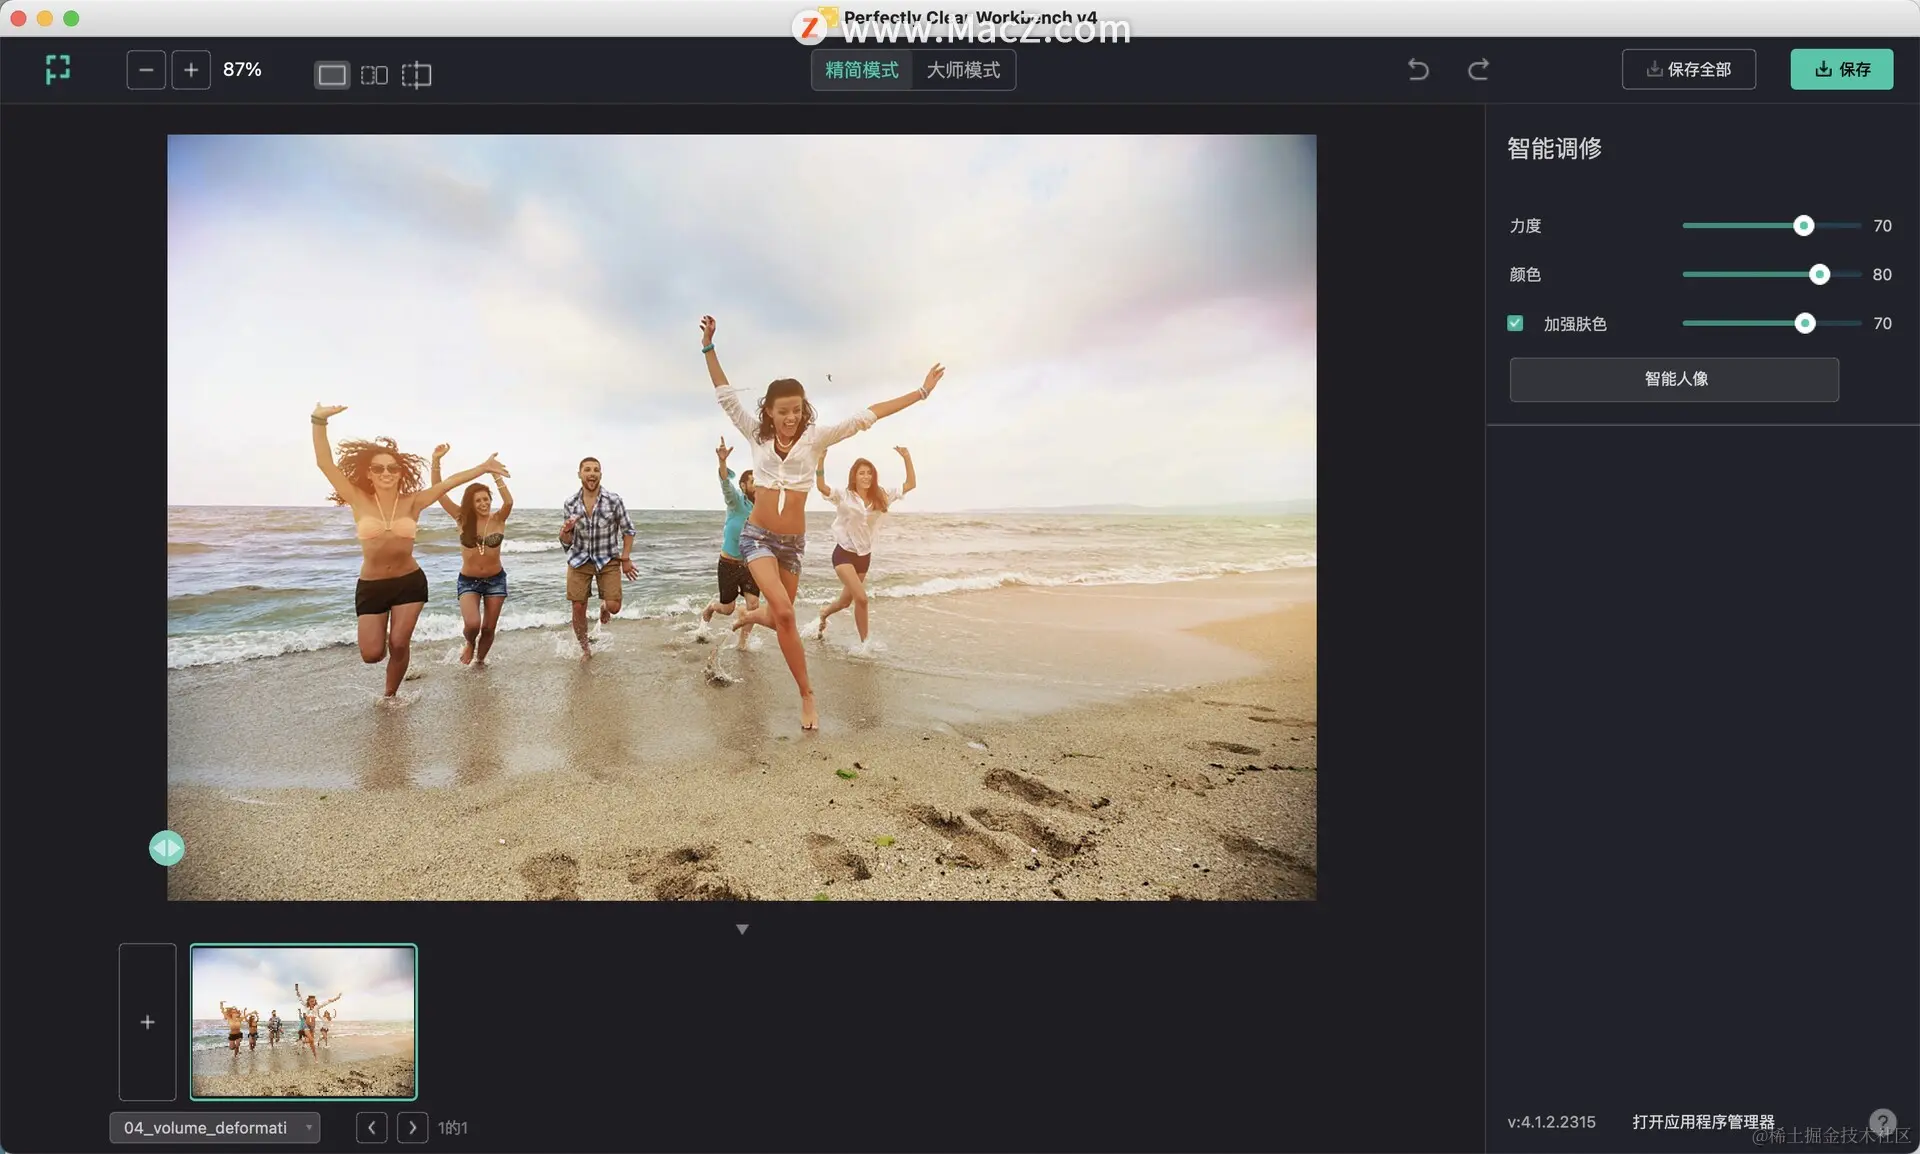The height and width of the screenshot is (1154, 1920).
Task: Collapse the filmstrip with the triangle arrow
Action: pos(742,929)
